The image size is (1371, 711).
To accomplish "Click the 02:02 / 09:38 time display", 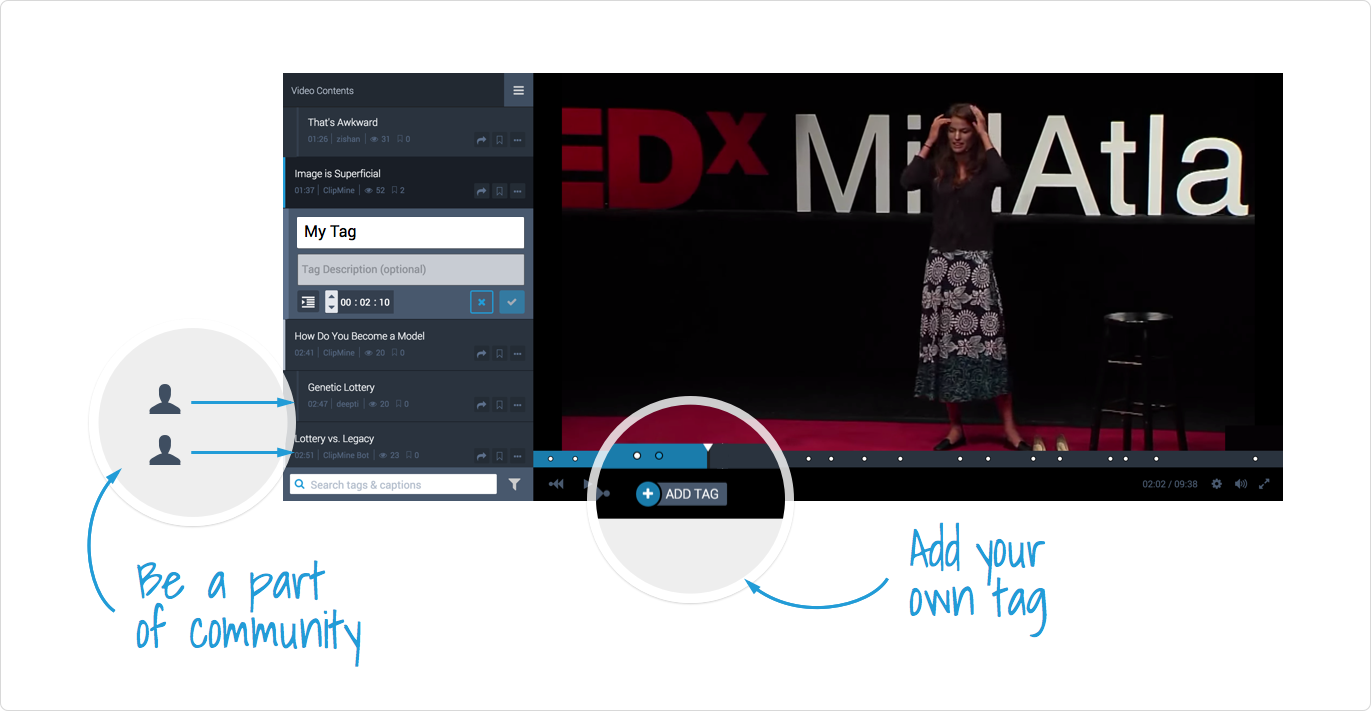I will click(x=1170, y=484).
